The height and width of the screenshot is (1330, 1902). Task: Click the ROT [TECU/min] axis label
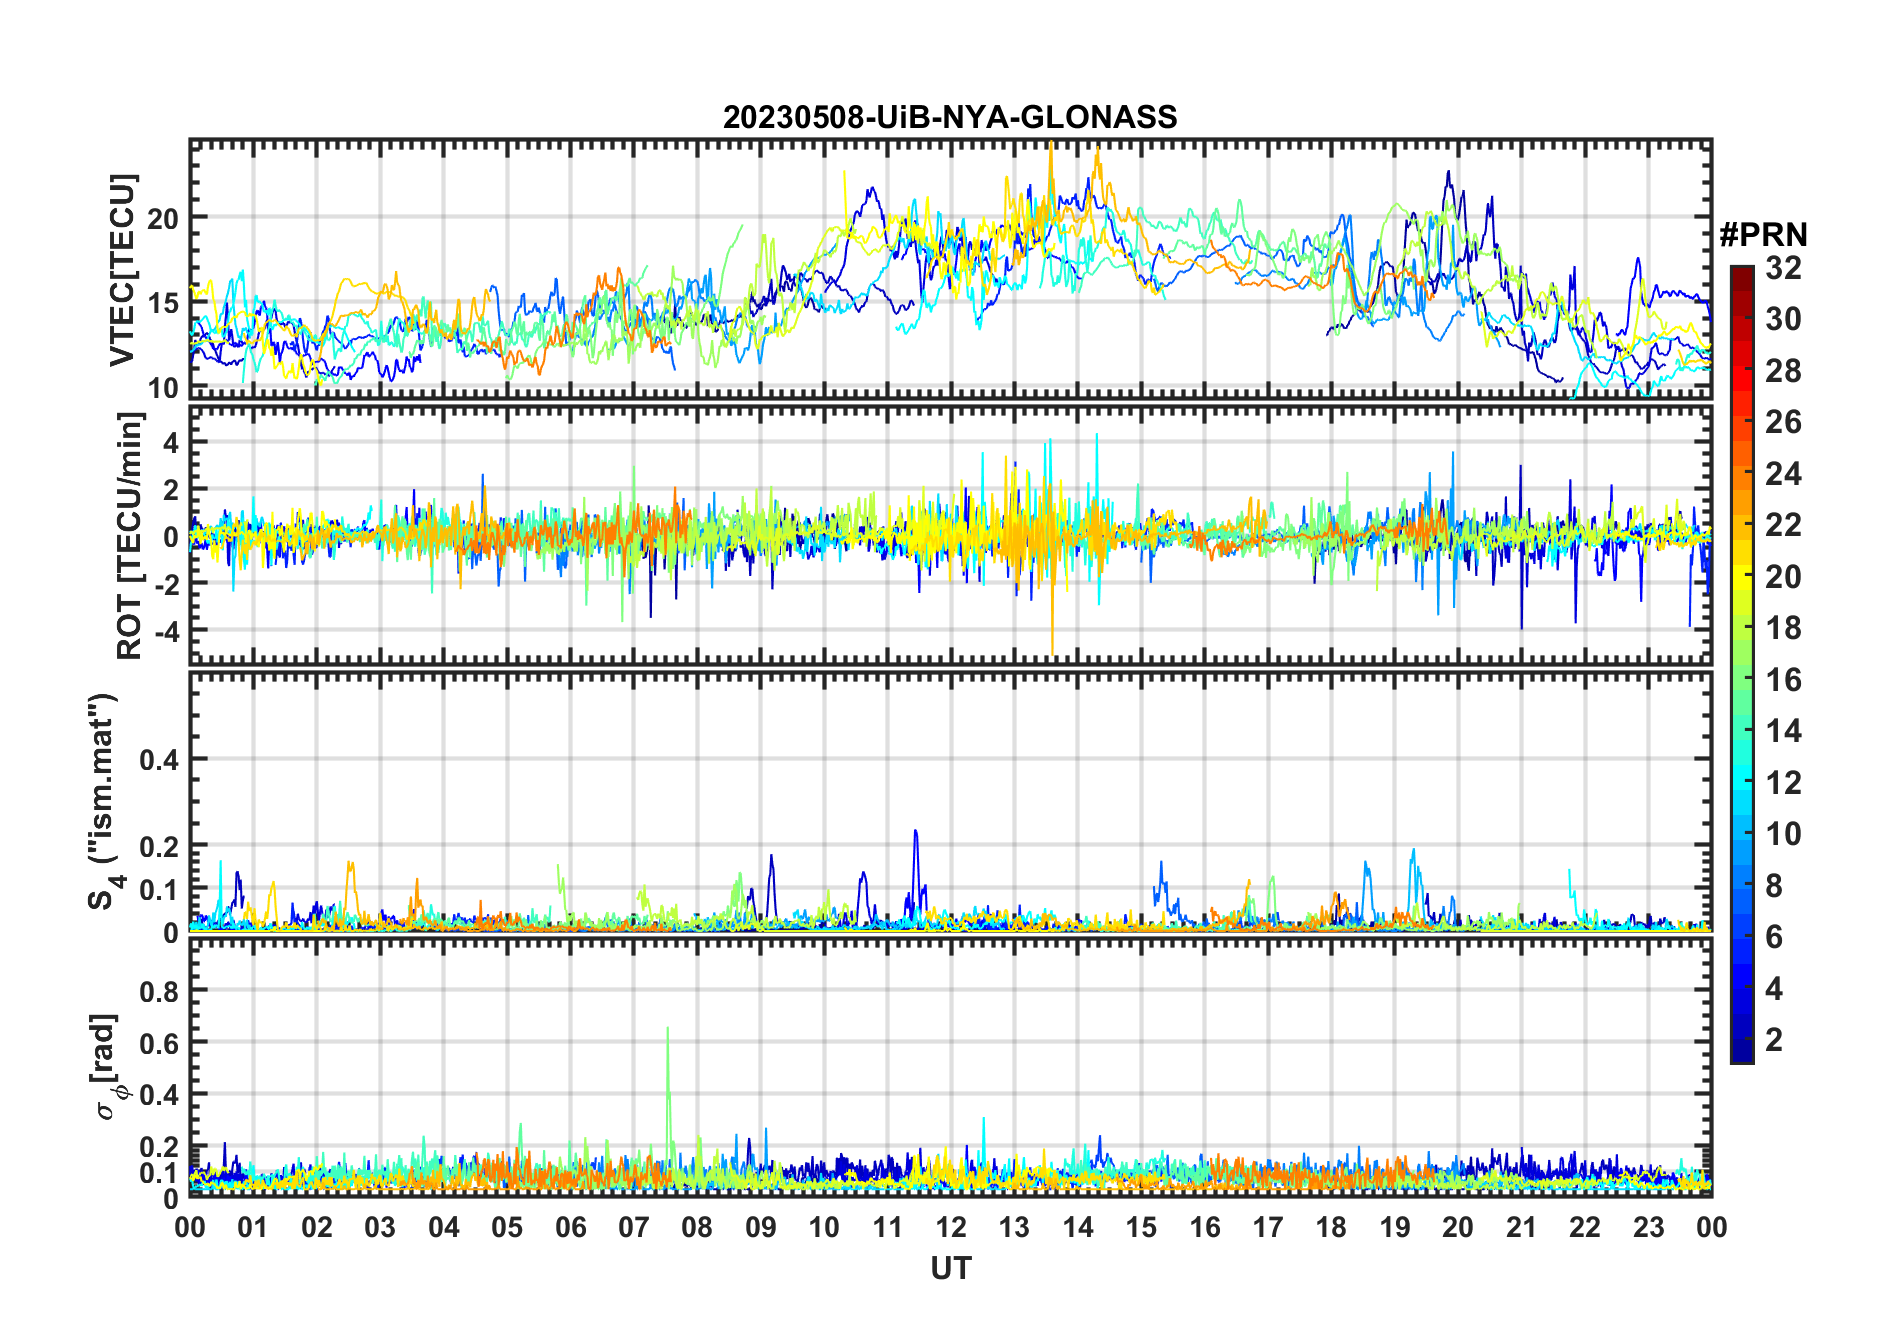click(x=130, y=536)
